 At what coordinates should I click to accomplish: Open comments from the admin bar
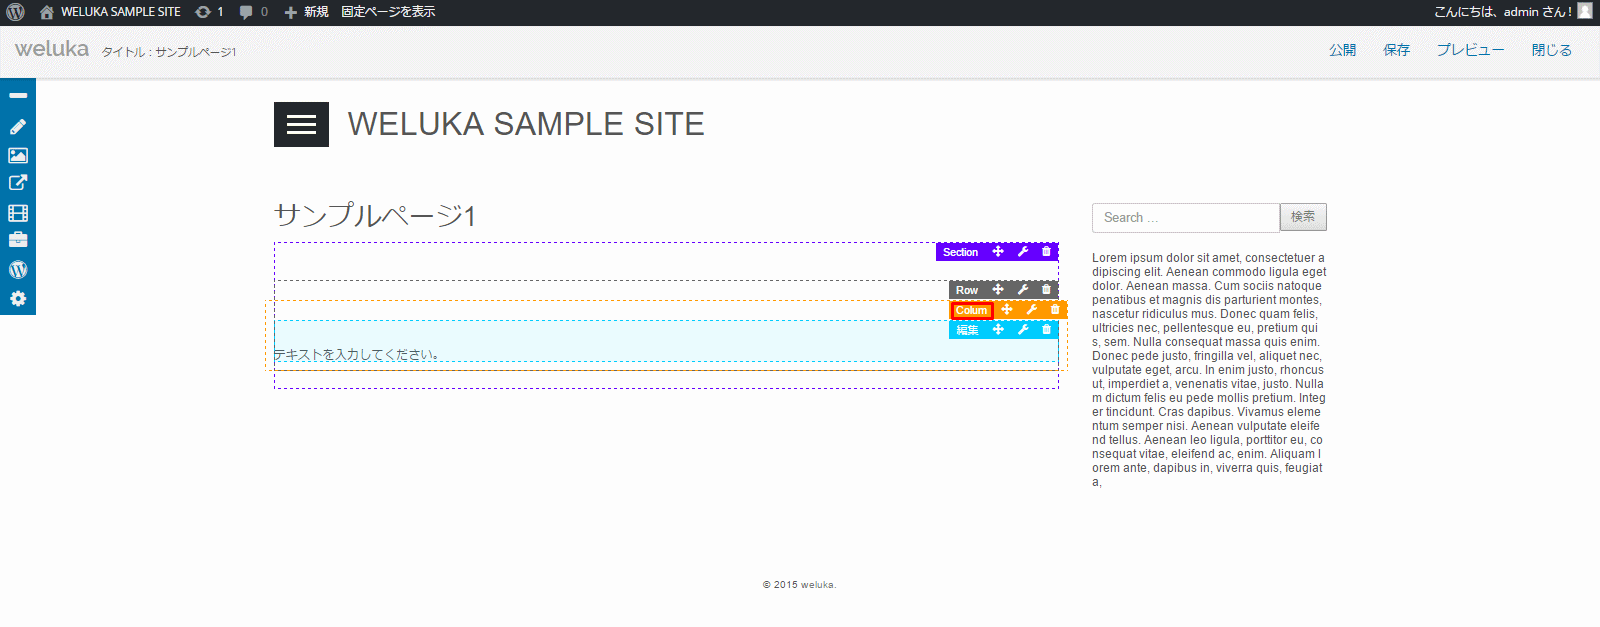pos(254,12)
